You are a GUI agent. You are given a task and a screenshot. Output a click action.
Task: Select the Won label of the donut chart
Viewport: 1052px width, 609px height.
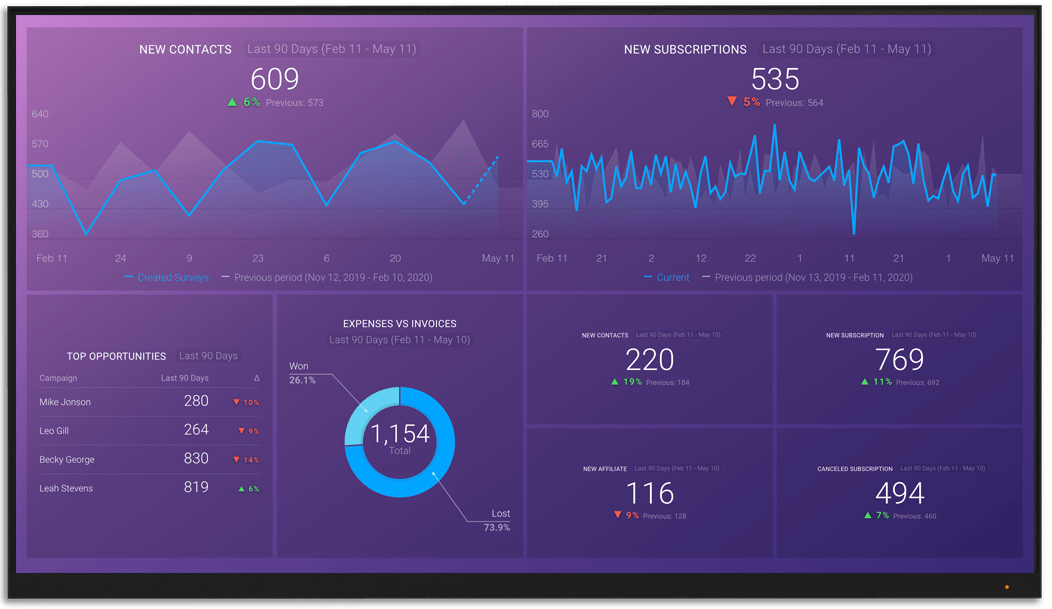tap(301, 366)
